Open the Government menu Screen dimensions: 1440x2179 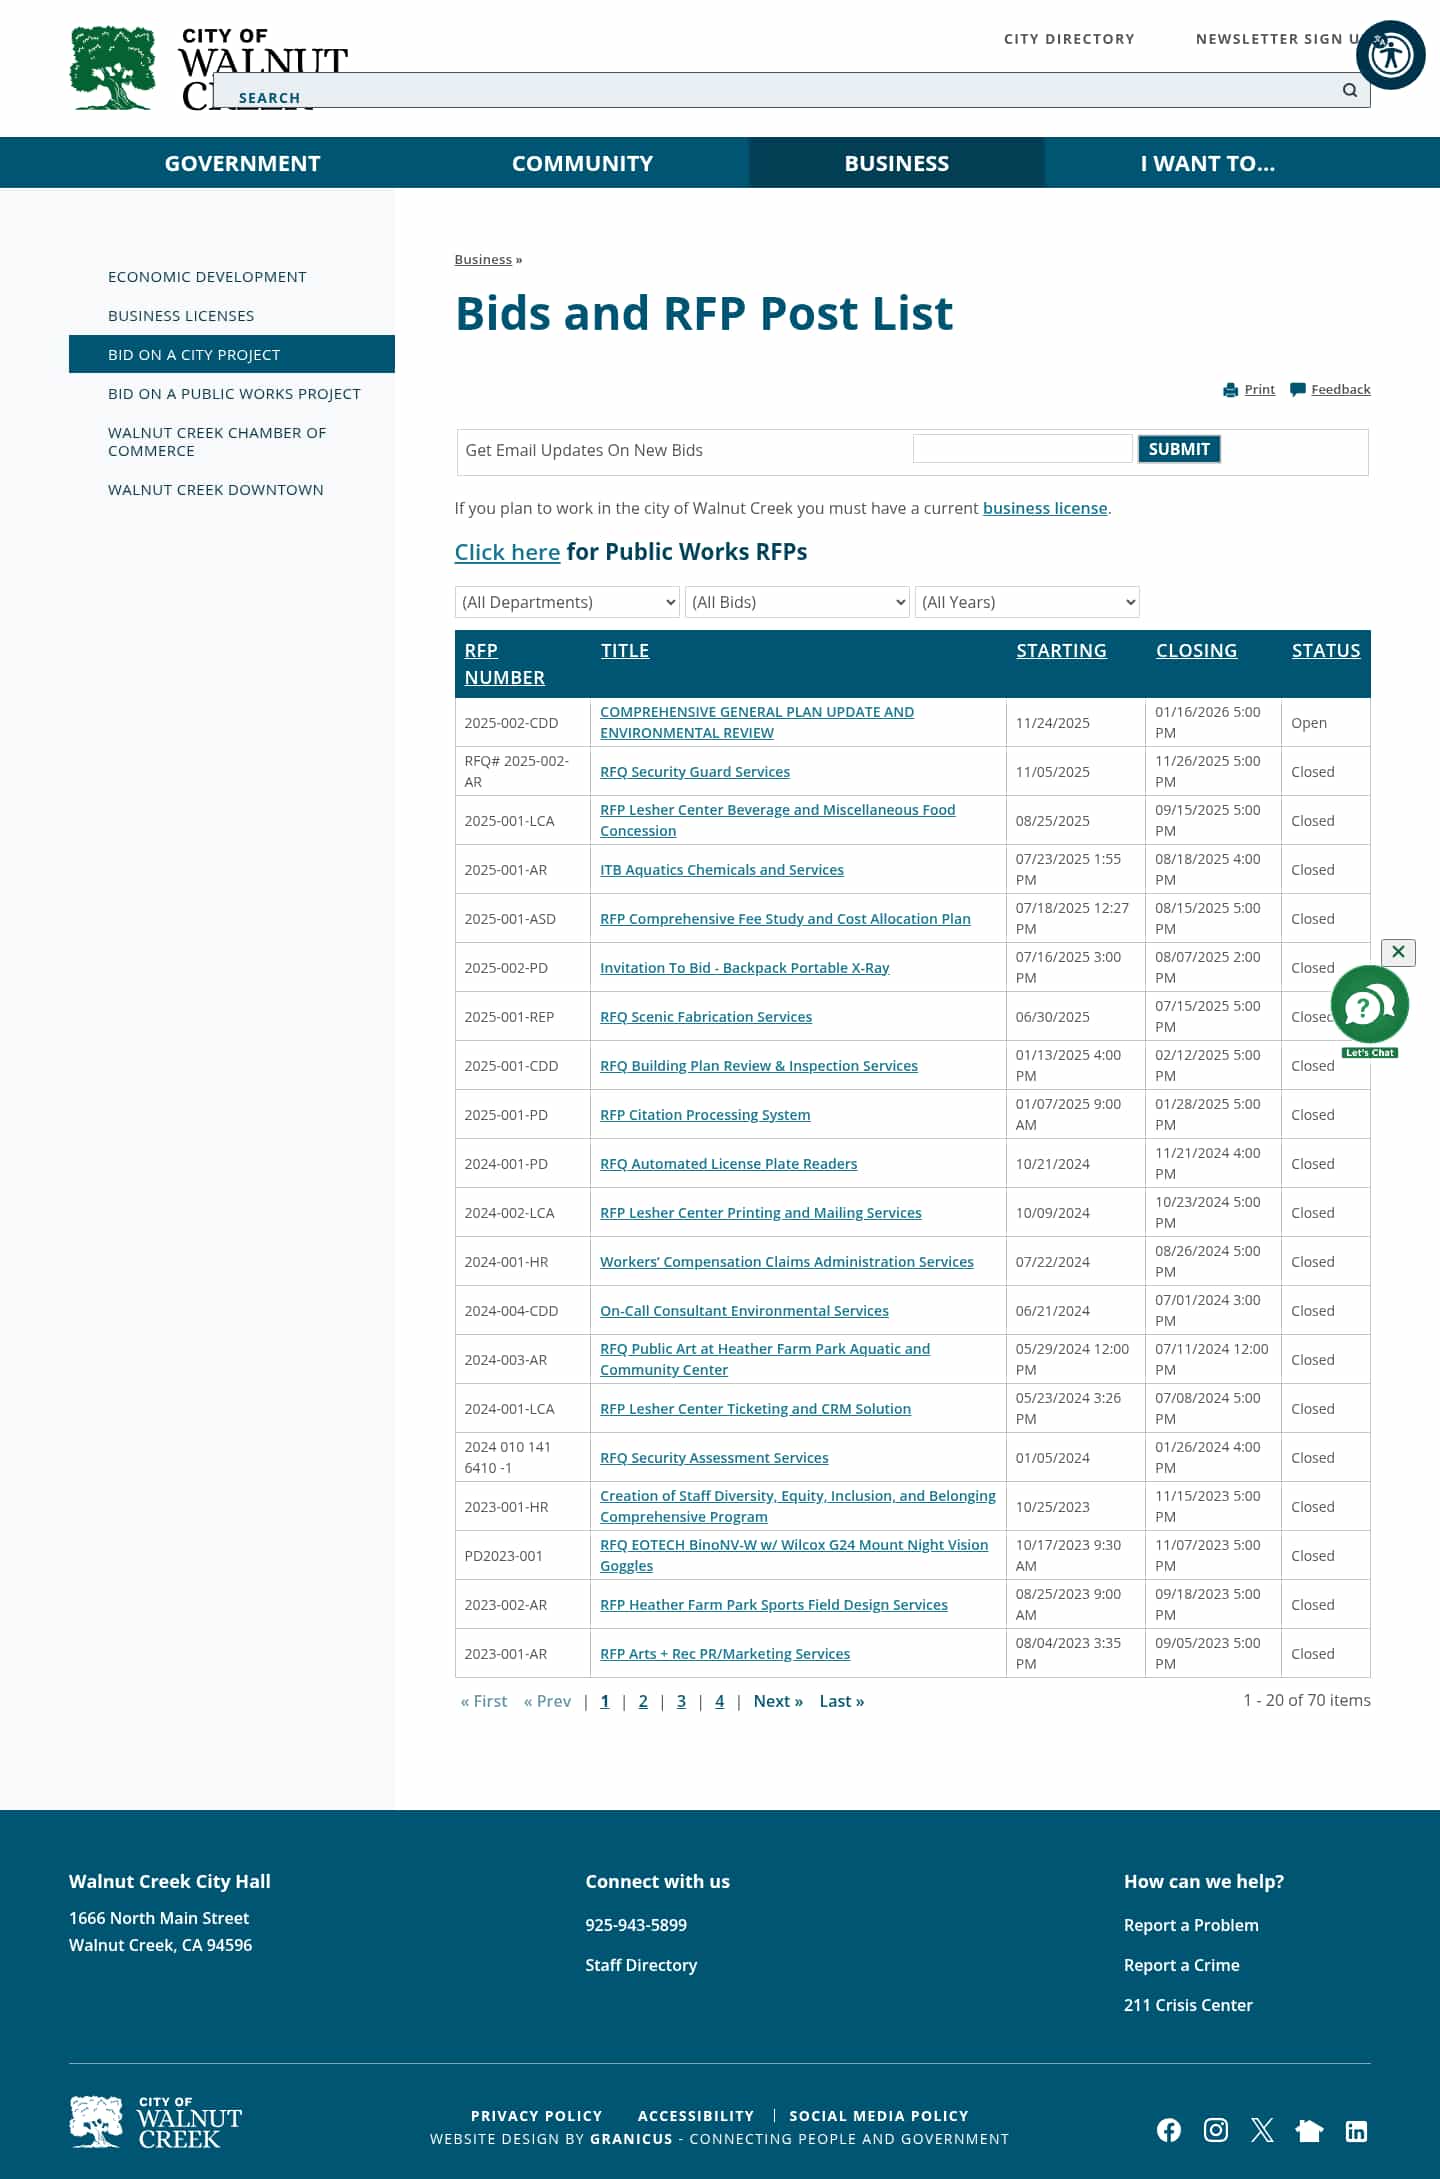[242, 163]
